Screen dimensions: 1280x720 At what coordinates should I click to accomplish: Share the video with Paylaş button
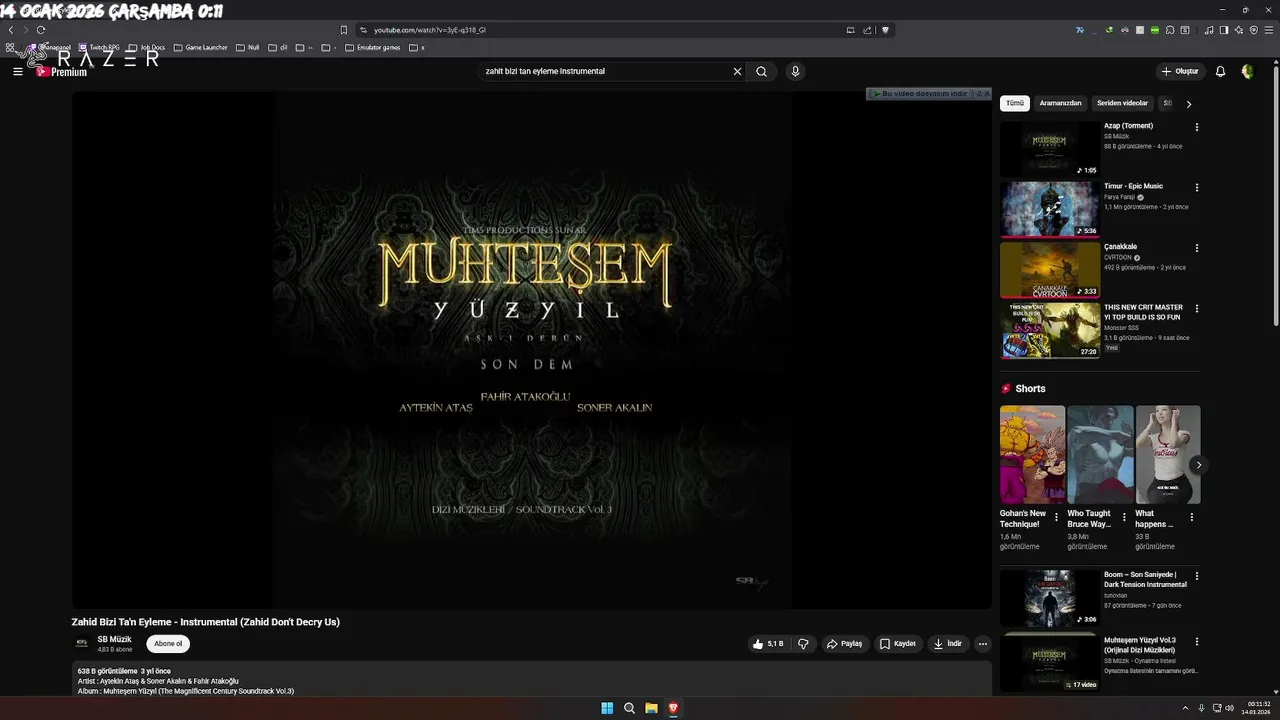click(x=845, y=644)
